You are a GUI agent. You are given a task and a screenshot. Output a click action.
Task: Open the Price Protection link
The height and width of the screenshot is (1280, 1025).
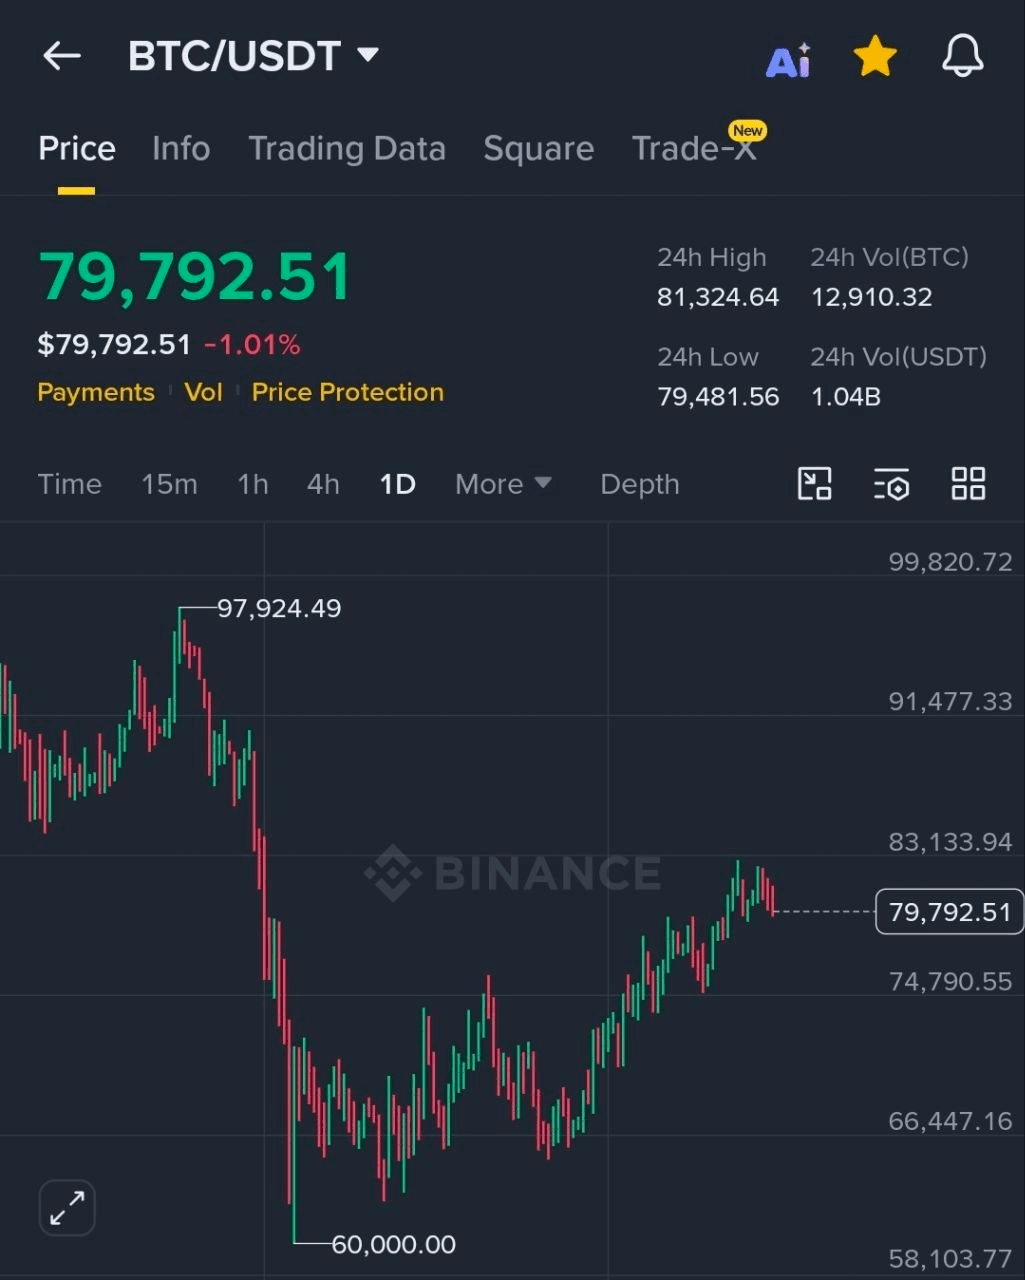pyautogui.click(x=348, y=392)
